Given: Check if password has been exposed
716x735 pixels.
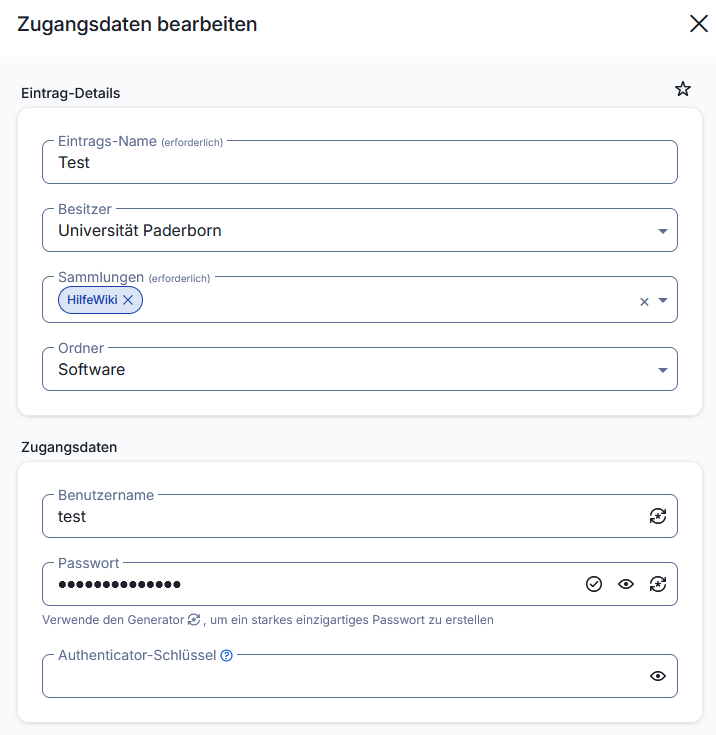Looking at the screenshot, I should pyautogui.click(x=594, y=584).
